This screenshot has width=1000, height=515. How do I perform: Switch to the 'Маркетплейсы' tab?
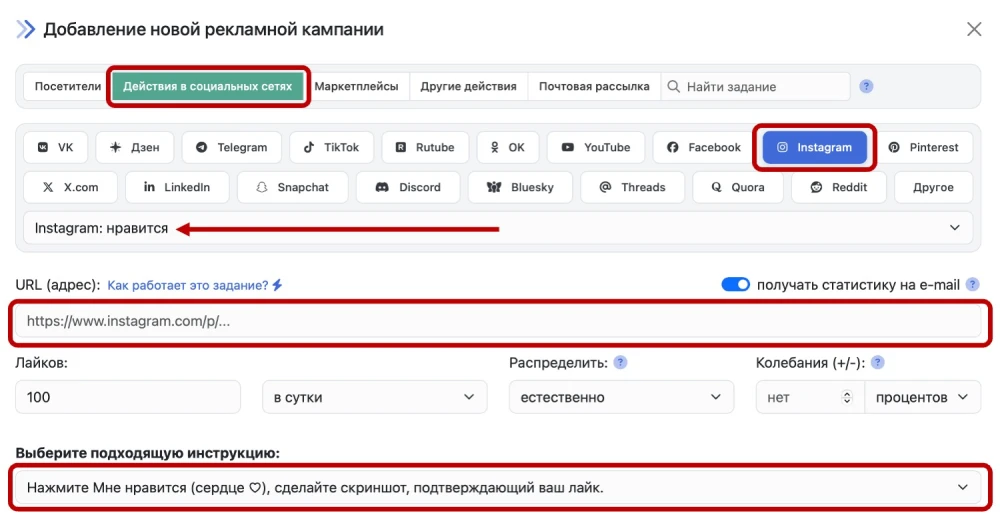356,87
